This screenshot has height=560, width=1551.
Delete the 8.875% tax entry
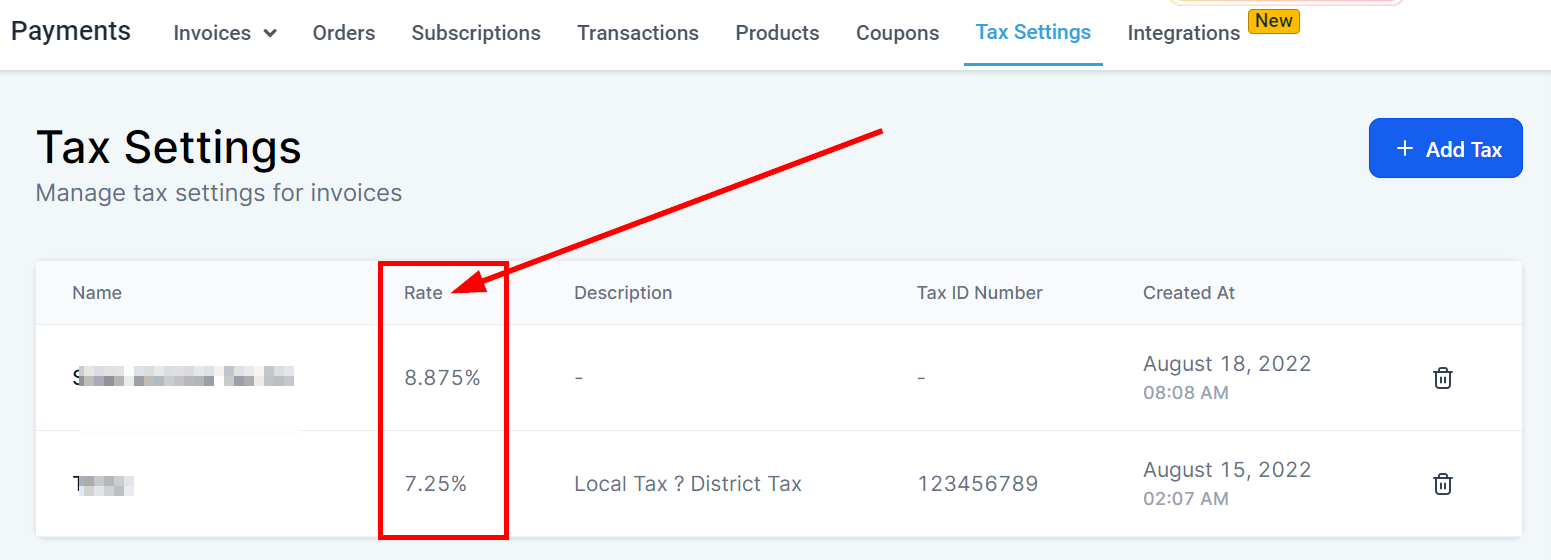coord(1442,378)
